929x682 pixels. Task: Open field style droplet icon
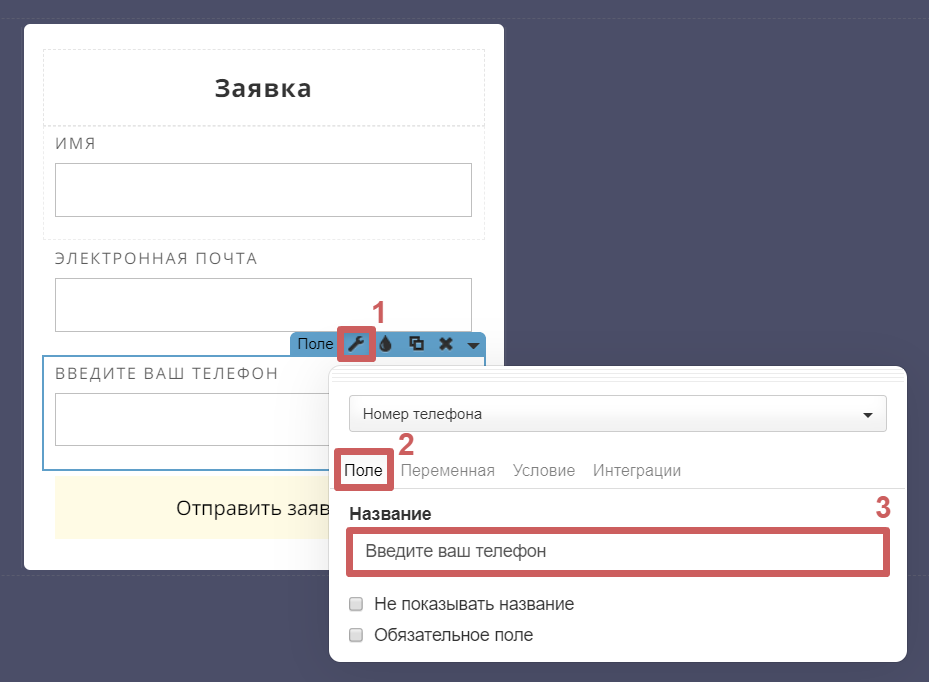[x=386, y=344]
